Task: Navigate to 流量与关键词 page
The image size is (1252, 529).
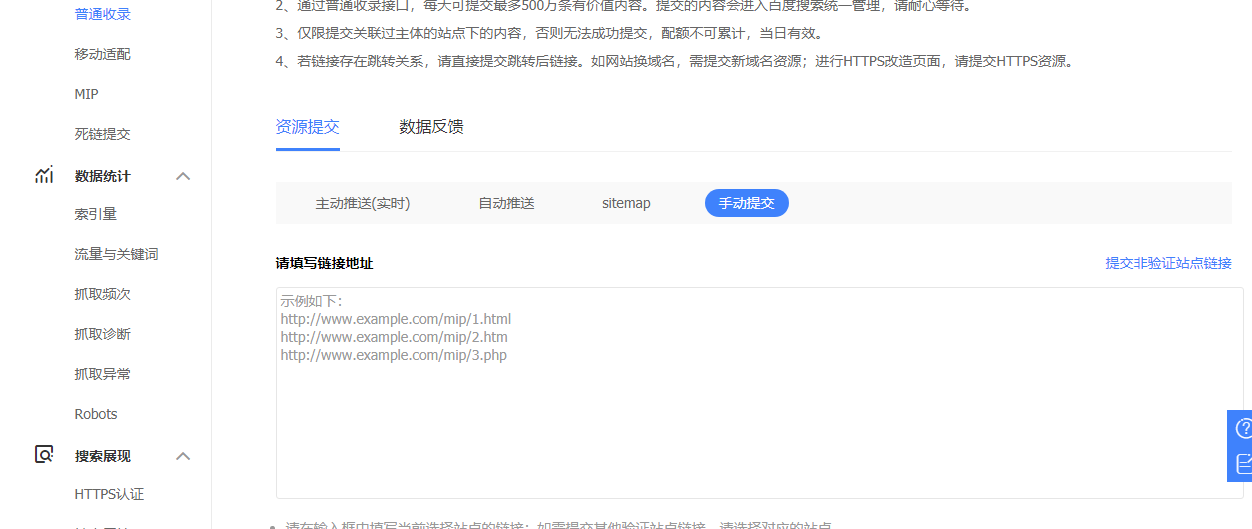Action: tap(116, 254)
